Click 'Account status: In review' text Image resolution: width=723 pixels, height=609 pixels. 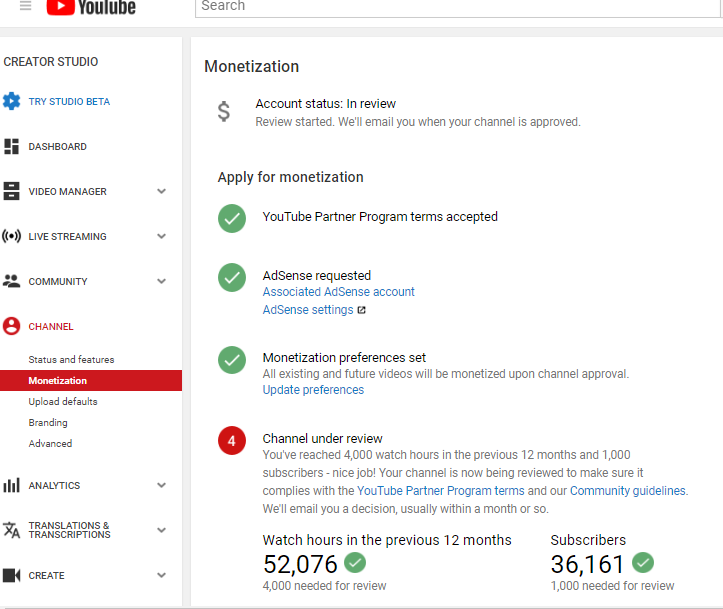pos(326,104)
